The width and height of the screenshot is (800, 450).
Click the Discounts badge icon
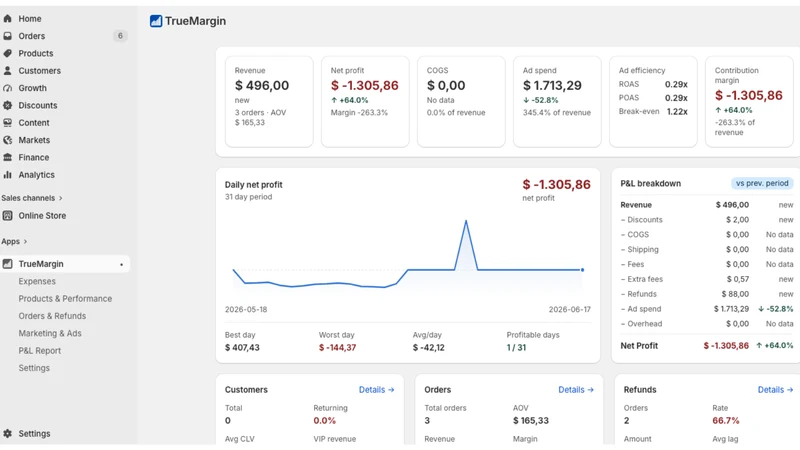click(7, 105)
